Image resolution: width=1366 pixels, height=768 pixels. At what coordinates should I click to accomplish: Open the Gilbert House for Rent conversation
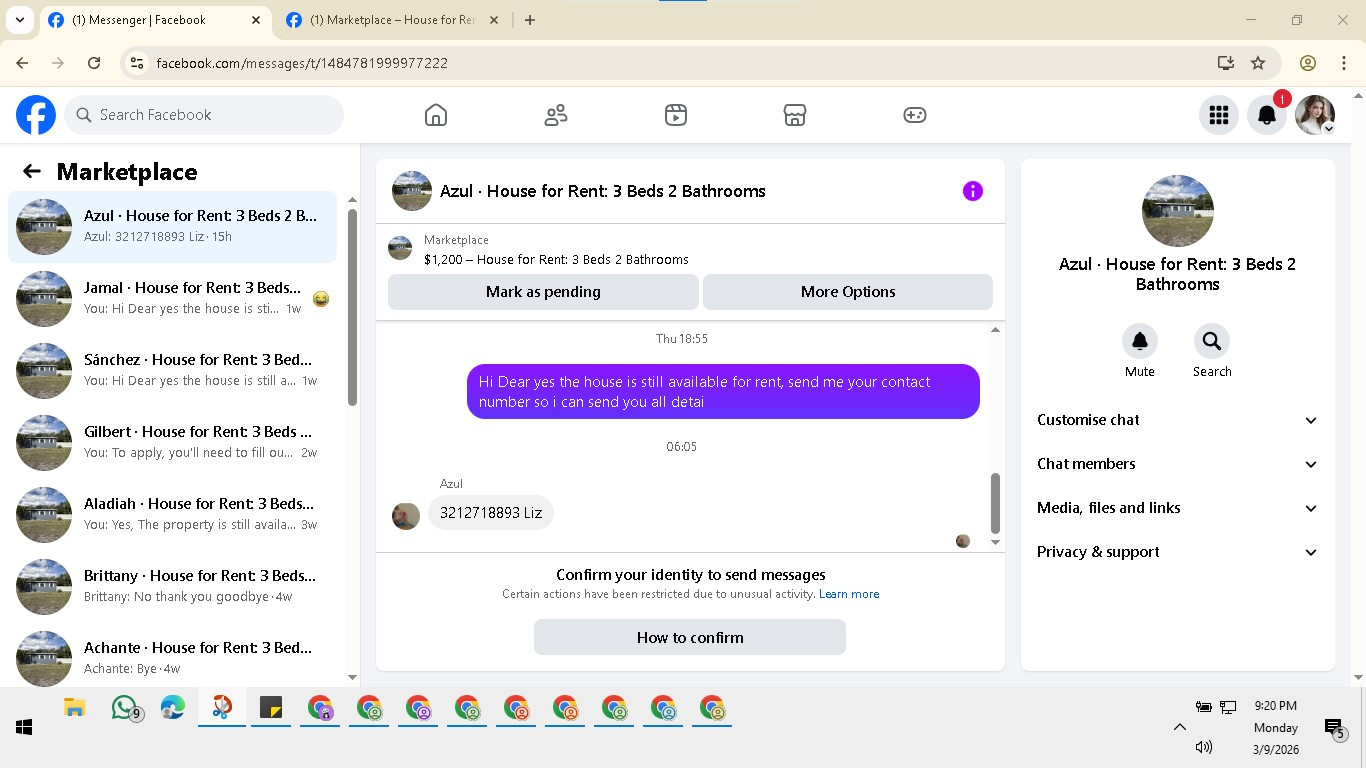coord(172,443)
